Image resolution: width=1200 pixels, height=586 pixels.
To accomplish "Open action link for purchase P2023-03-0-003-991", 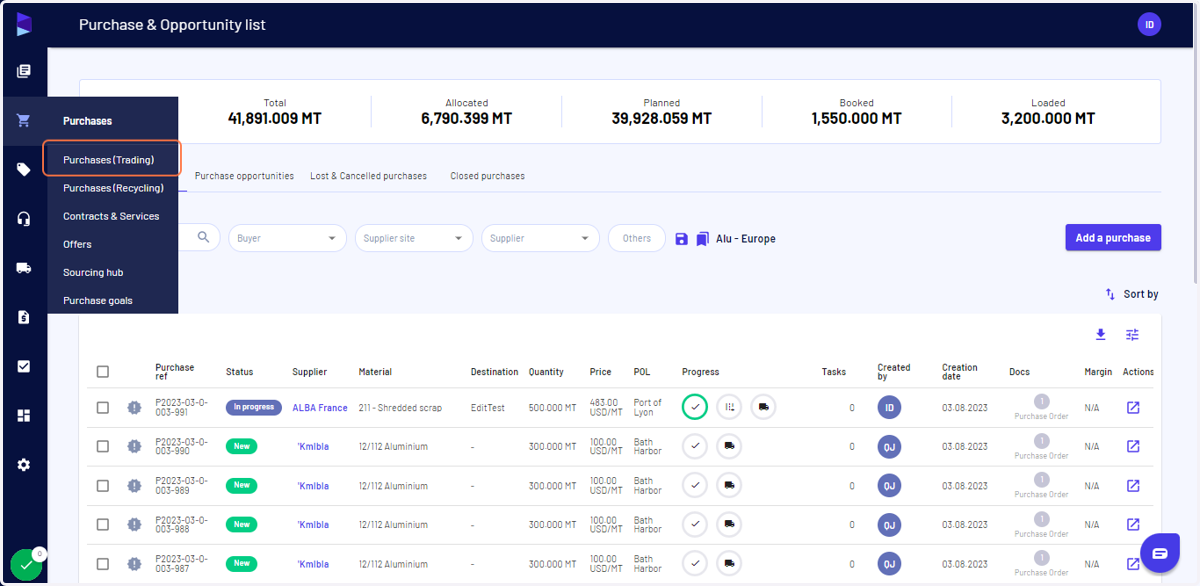I will click(1133, 408).
